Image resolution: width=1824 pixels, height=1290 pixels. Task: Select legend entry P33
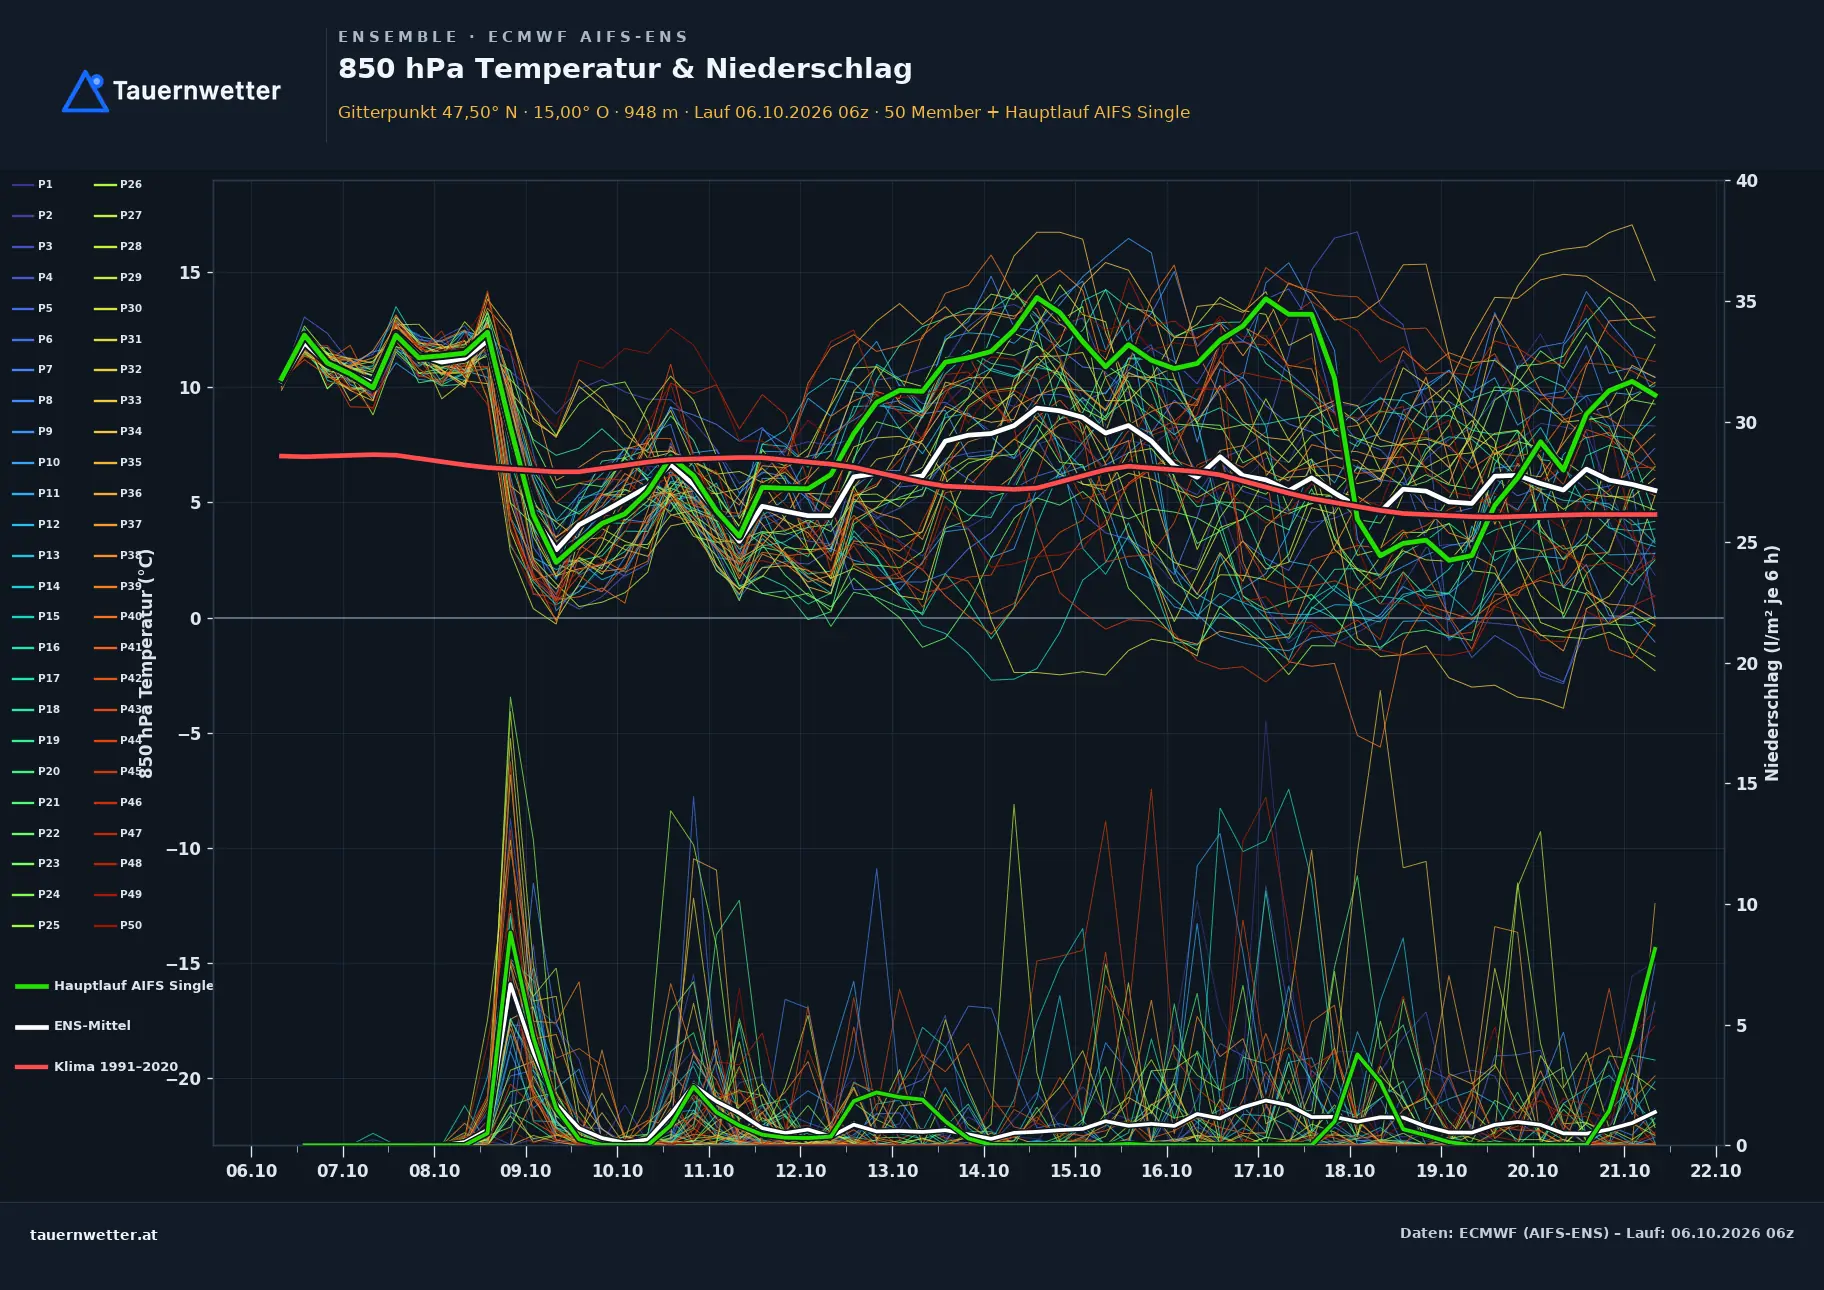118,400
